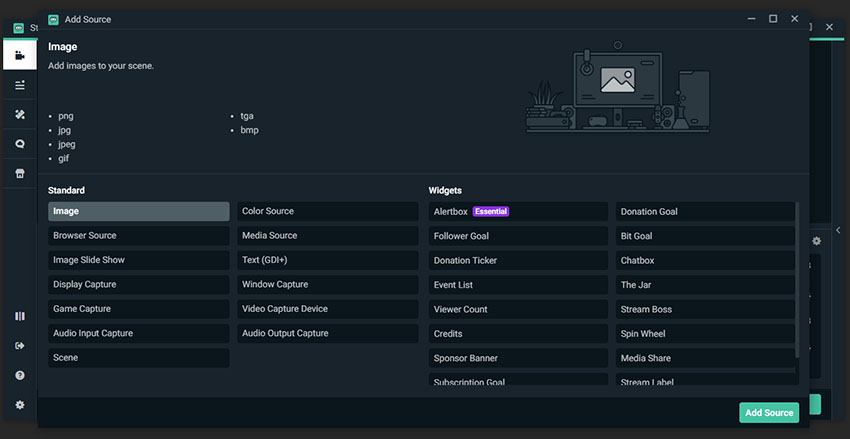
Task: Select Media Share widget
Action: [x=705, y=358]
